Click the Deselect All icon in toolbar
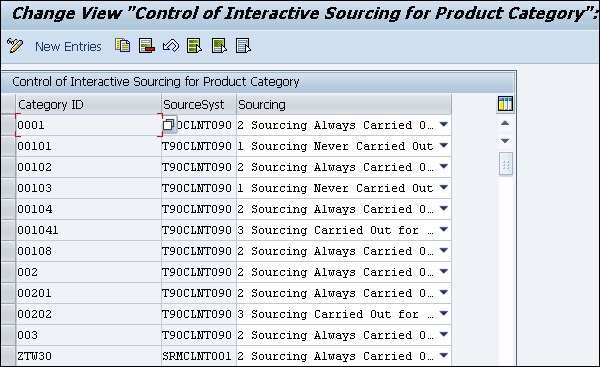Screen dimensions: 600x367 pos(243,46)
